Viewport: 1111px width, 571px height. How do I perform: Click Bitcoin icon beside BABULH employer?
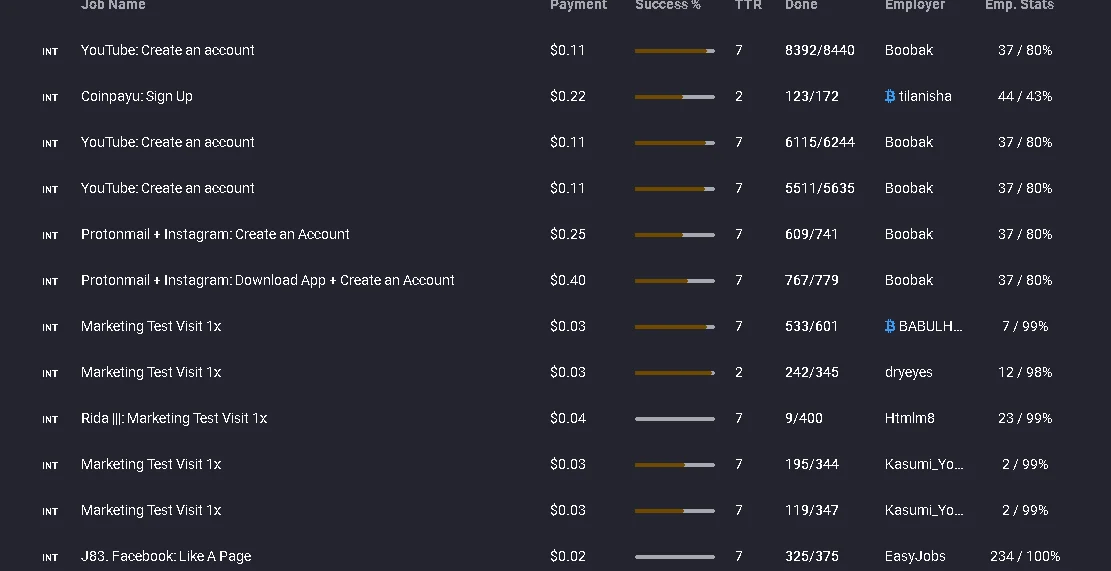coord(890,327)
